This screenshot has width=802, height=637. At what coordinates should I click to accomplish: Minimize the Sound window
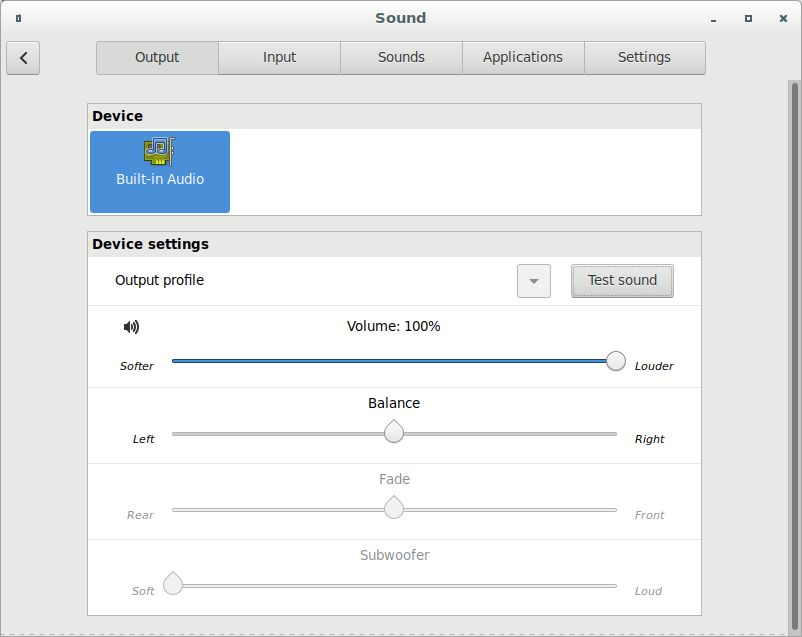(x=713, y=19)
